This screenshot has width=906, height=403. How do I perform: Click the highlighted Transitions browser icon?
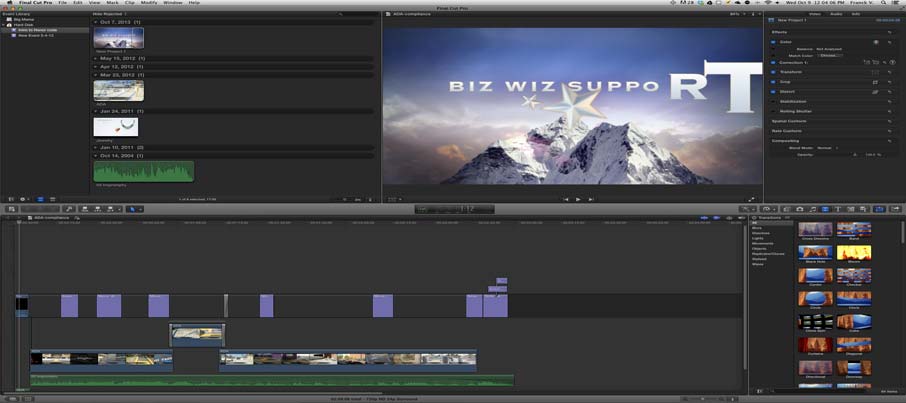pyautogui.click(x=825, y=209)
